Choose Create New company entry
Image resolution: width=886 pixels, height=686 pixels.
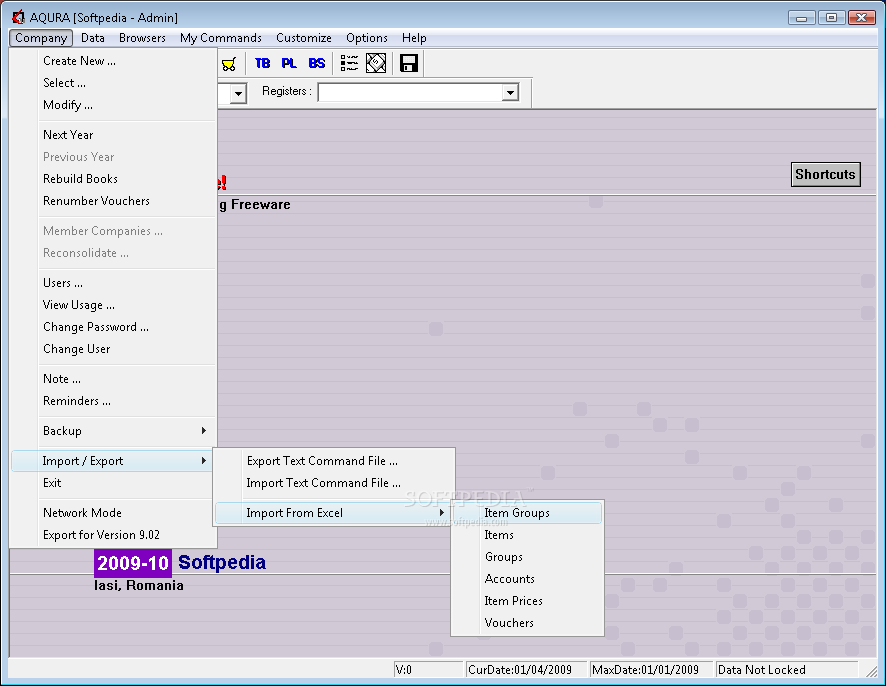113,60
